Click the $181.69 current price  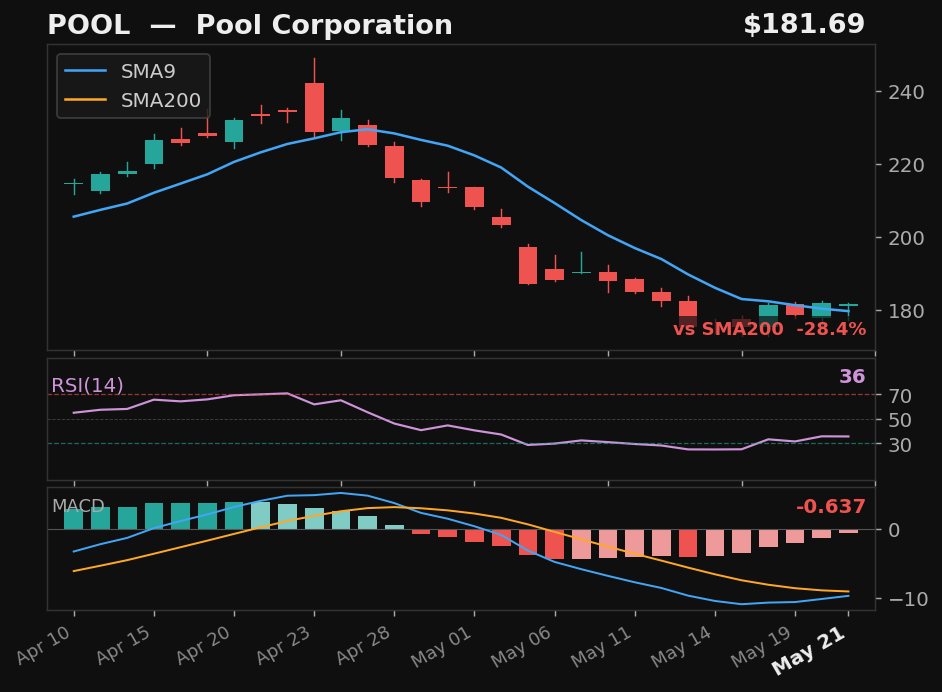click(804, 25)
